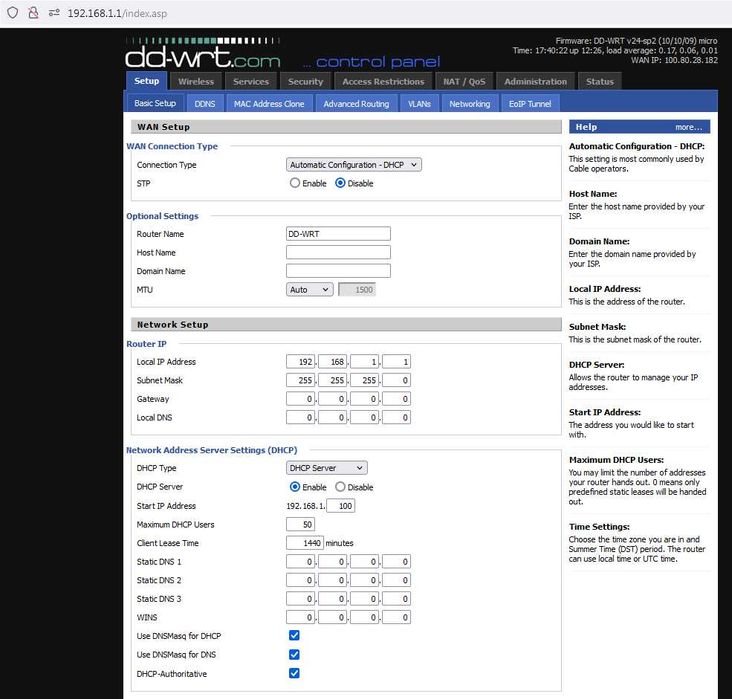The width and height of the screenshot is (732, 699).
Task: Click the WAN IP: 100.80.28.182 text
Action: pos(674,60)
